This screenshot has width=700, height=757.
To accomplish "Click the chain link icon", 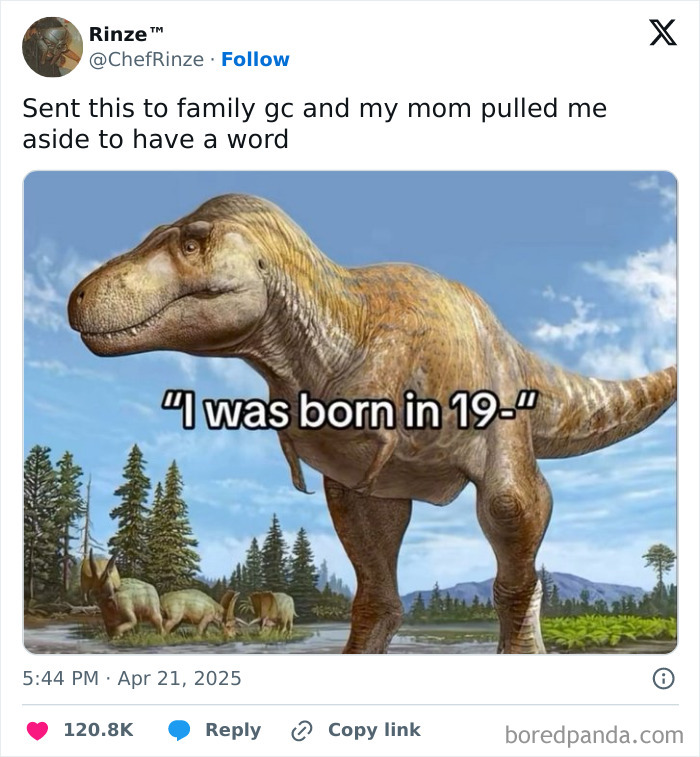I will pyautogui.click(x=302, y=731).
